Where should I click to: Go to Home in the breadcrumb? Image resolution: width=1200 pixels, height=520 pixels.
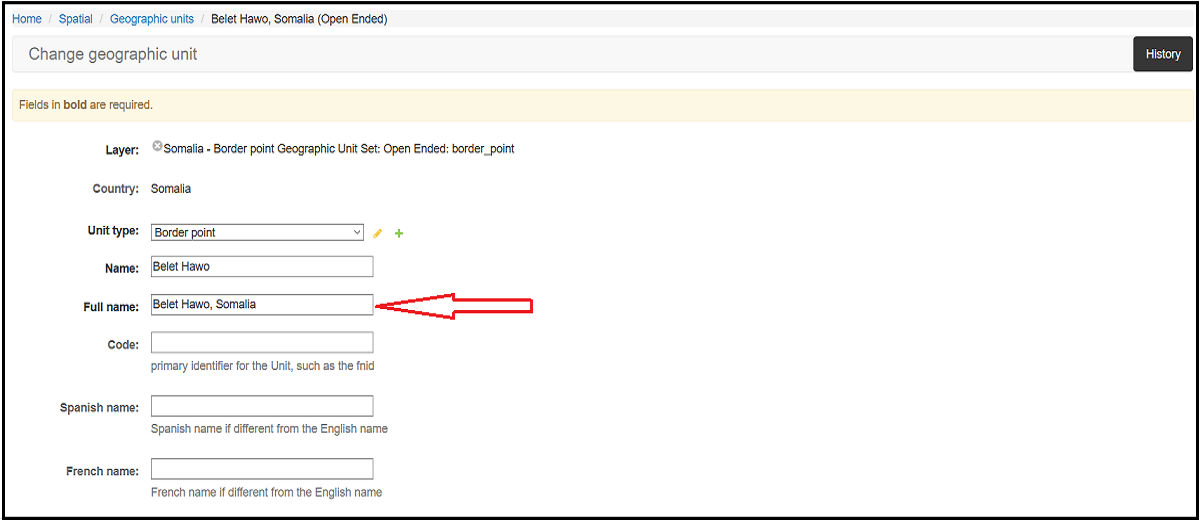27,19
